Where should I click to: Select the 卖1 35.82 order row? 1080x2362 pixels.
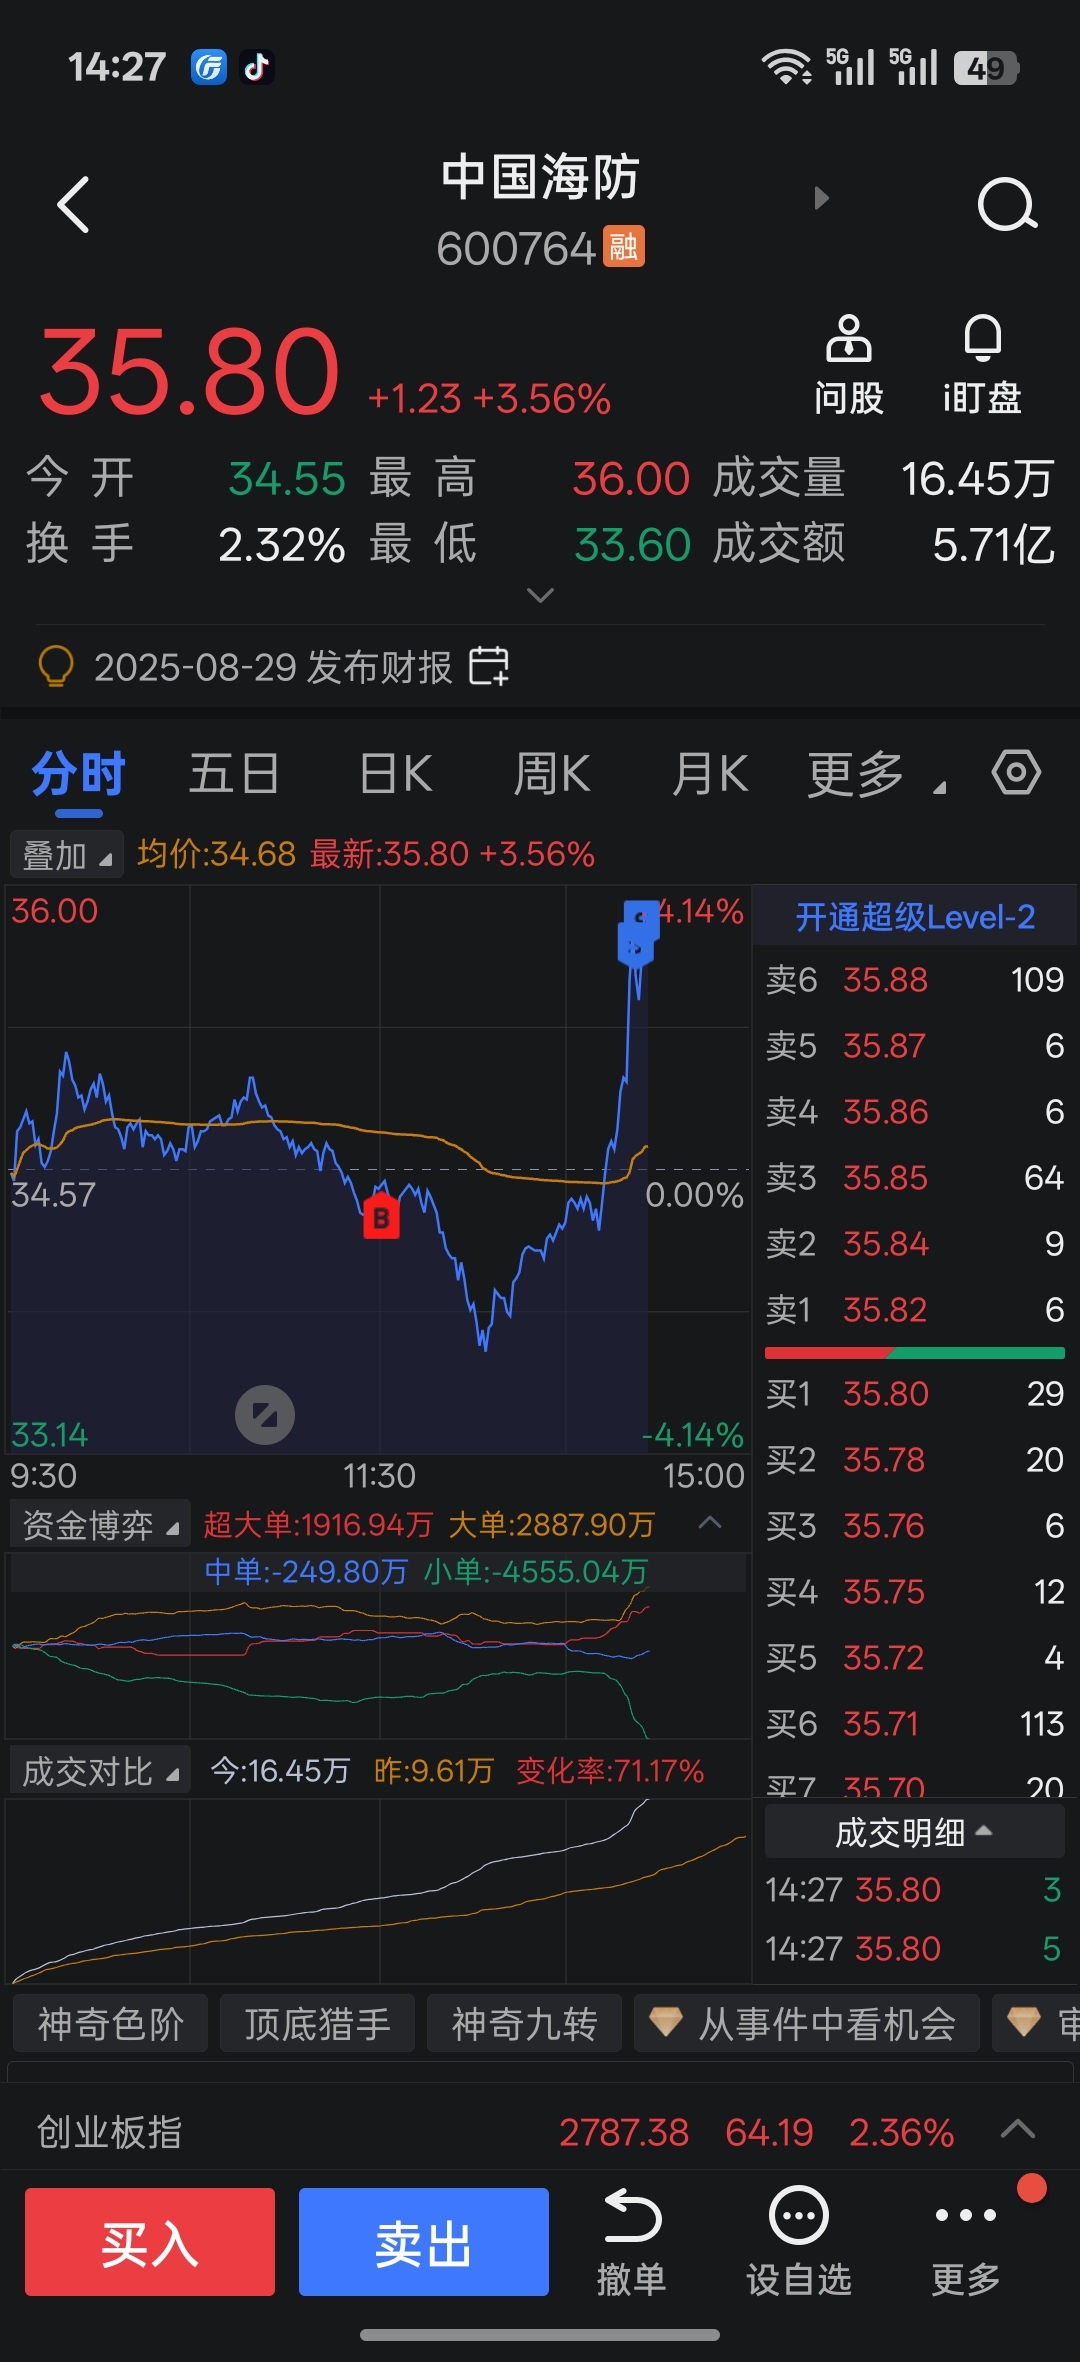pyautogui.click(x=915, y=1309)
